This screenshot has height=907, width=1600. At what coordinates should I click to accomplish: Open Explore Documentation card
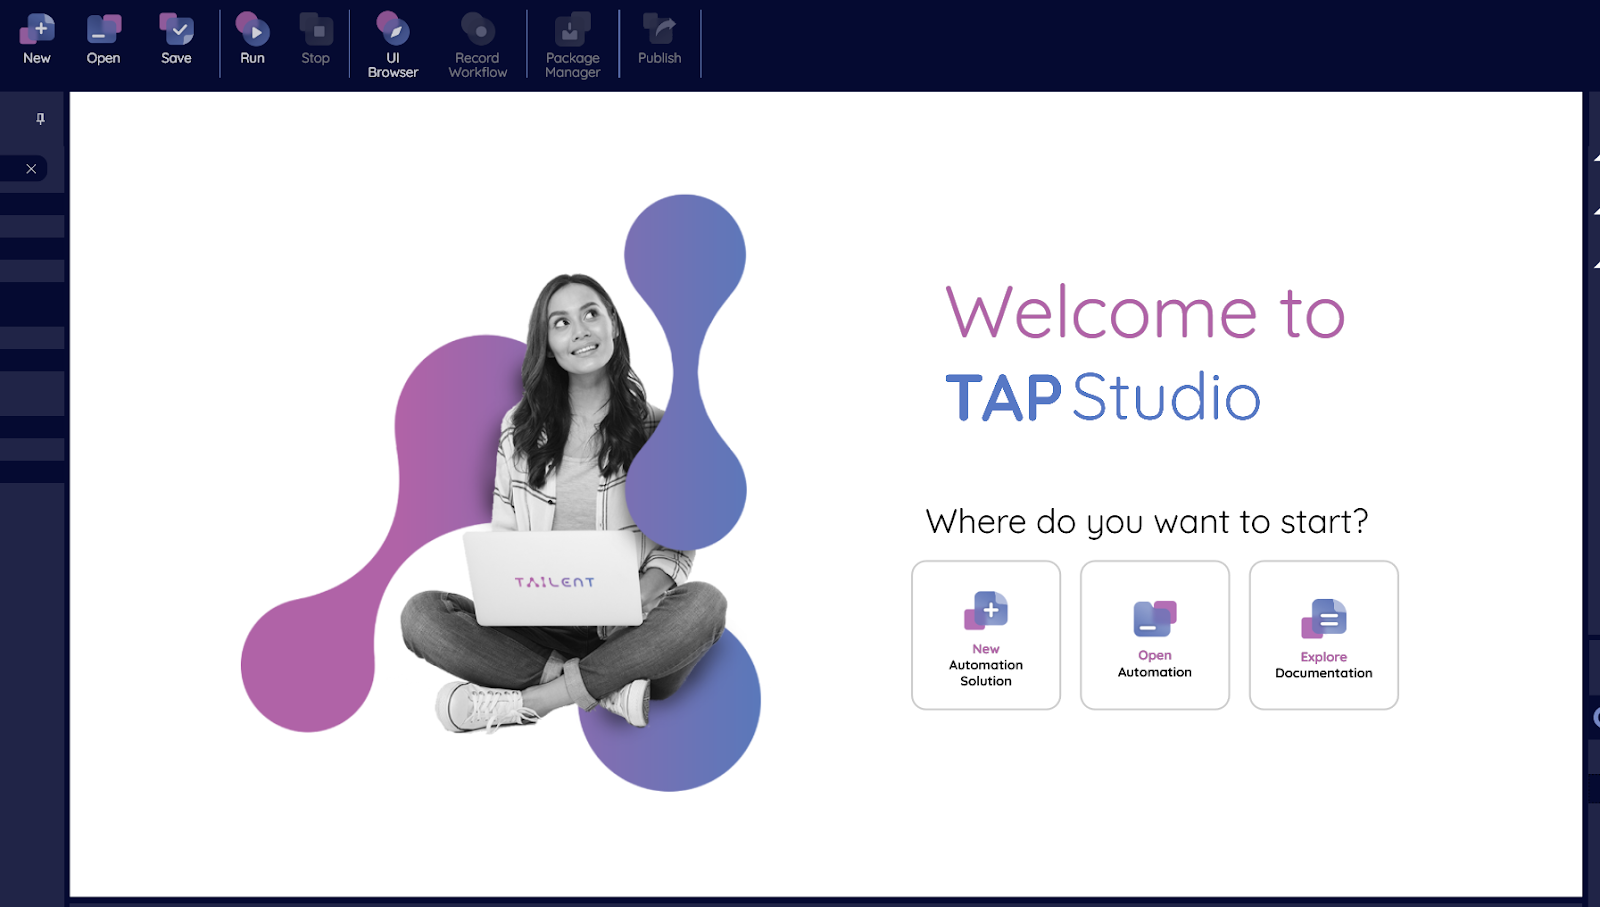tap(1324, 635)
